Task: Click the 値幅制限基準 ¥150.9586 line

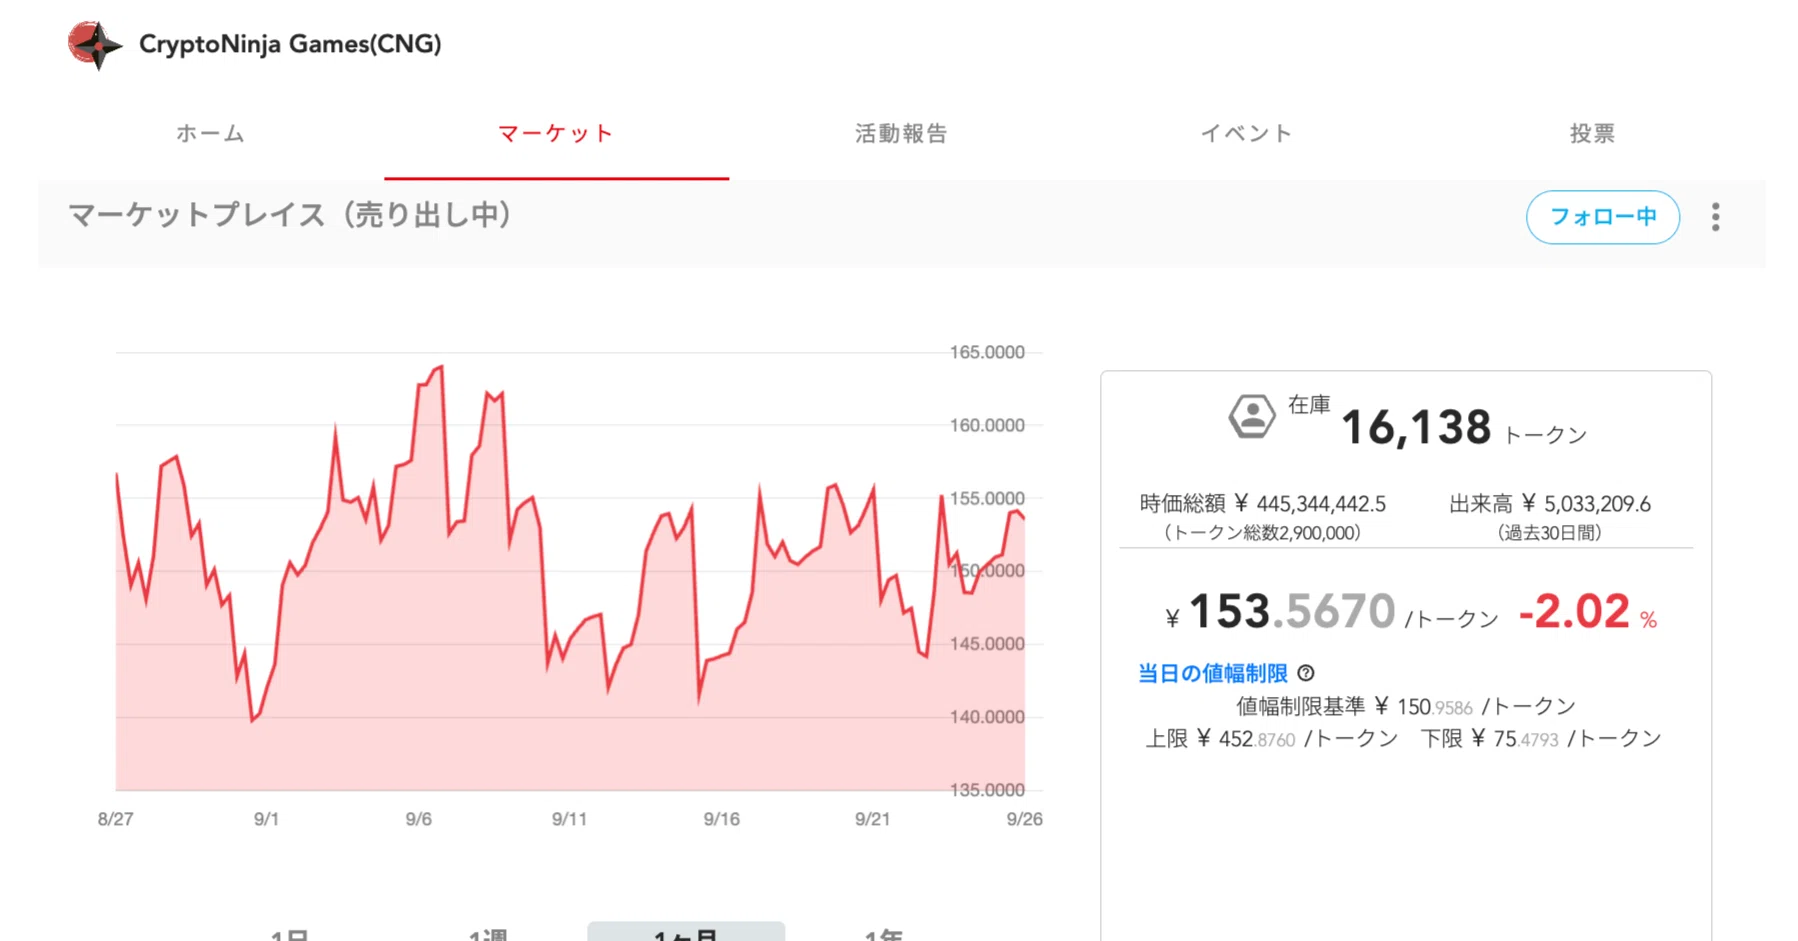Action: coord(1405,706)
